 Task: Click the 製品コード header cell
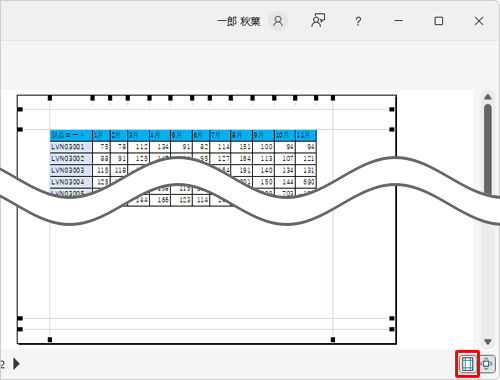pyautogui.click(x=71, y=135)
